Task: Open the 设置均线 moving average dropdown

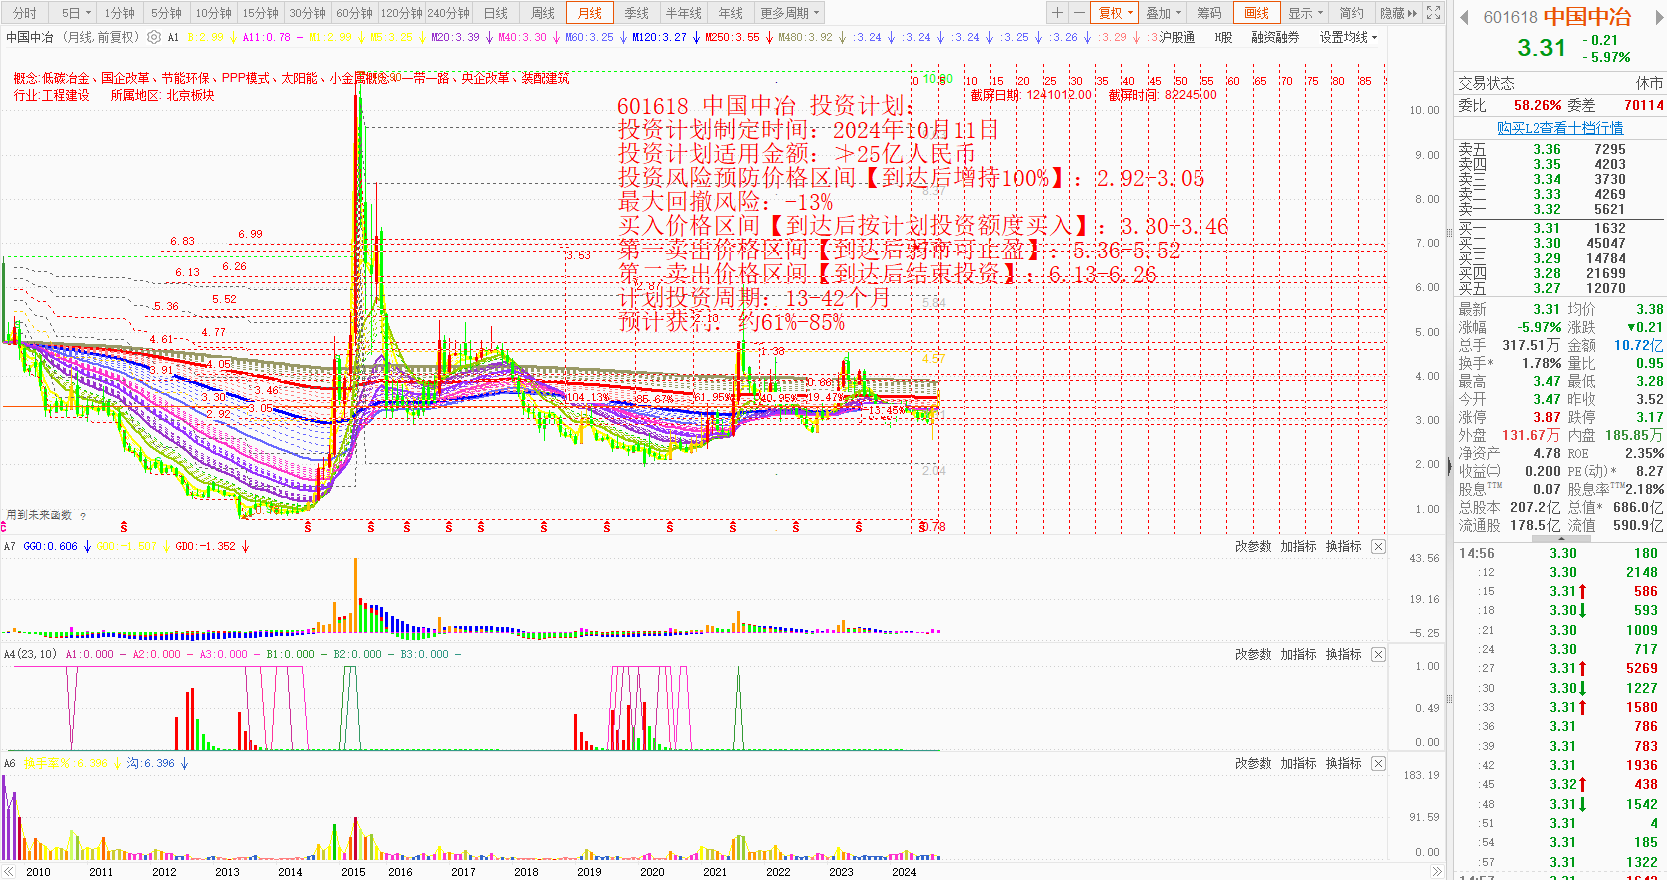Action: click(x=1348, y=37)
